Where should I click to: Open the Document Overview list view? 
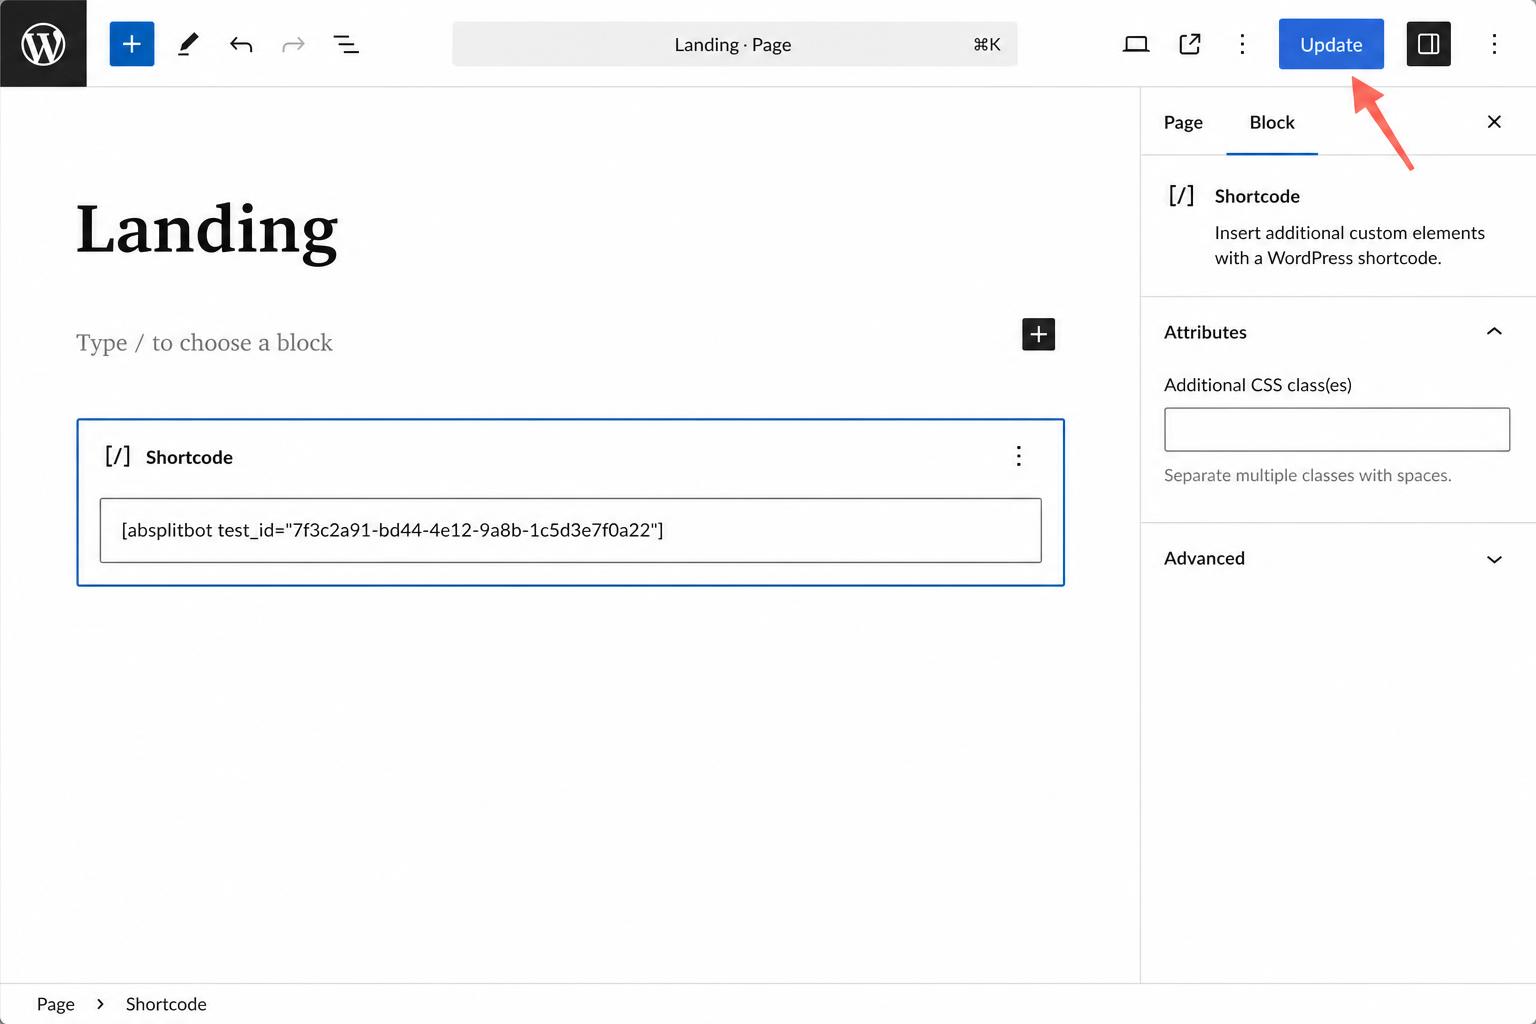[346, 44]
